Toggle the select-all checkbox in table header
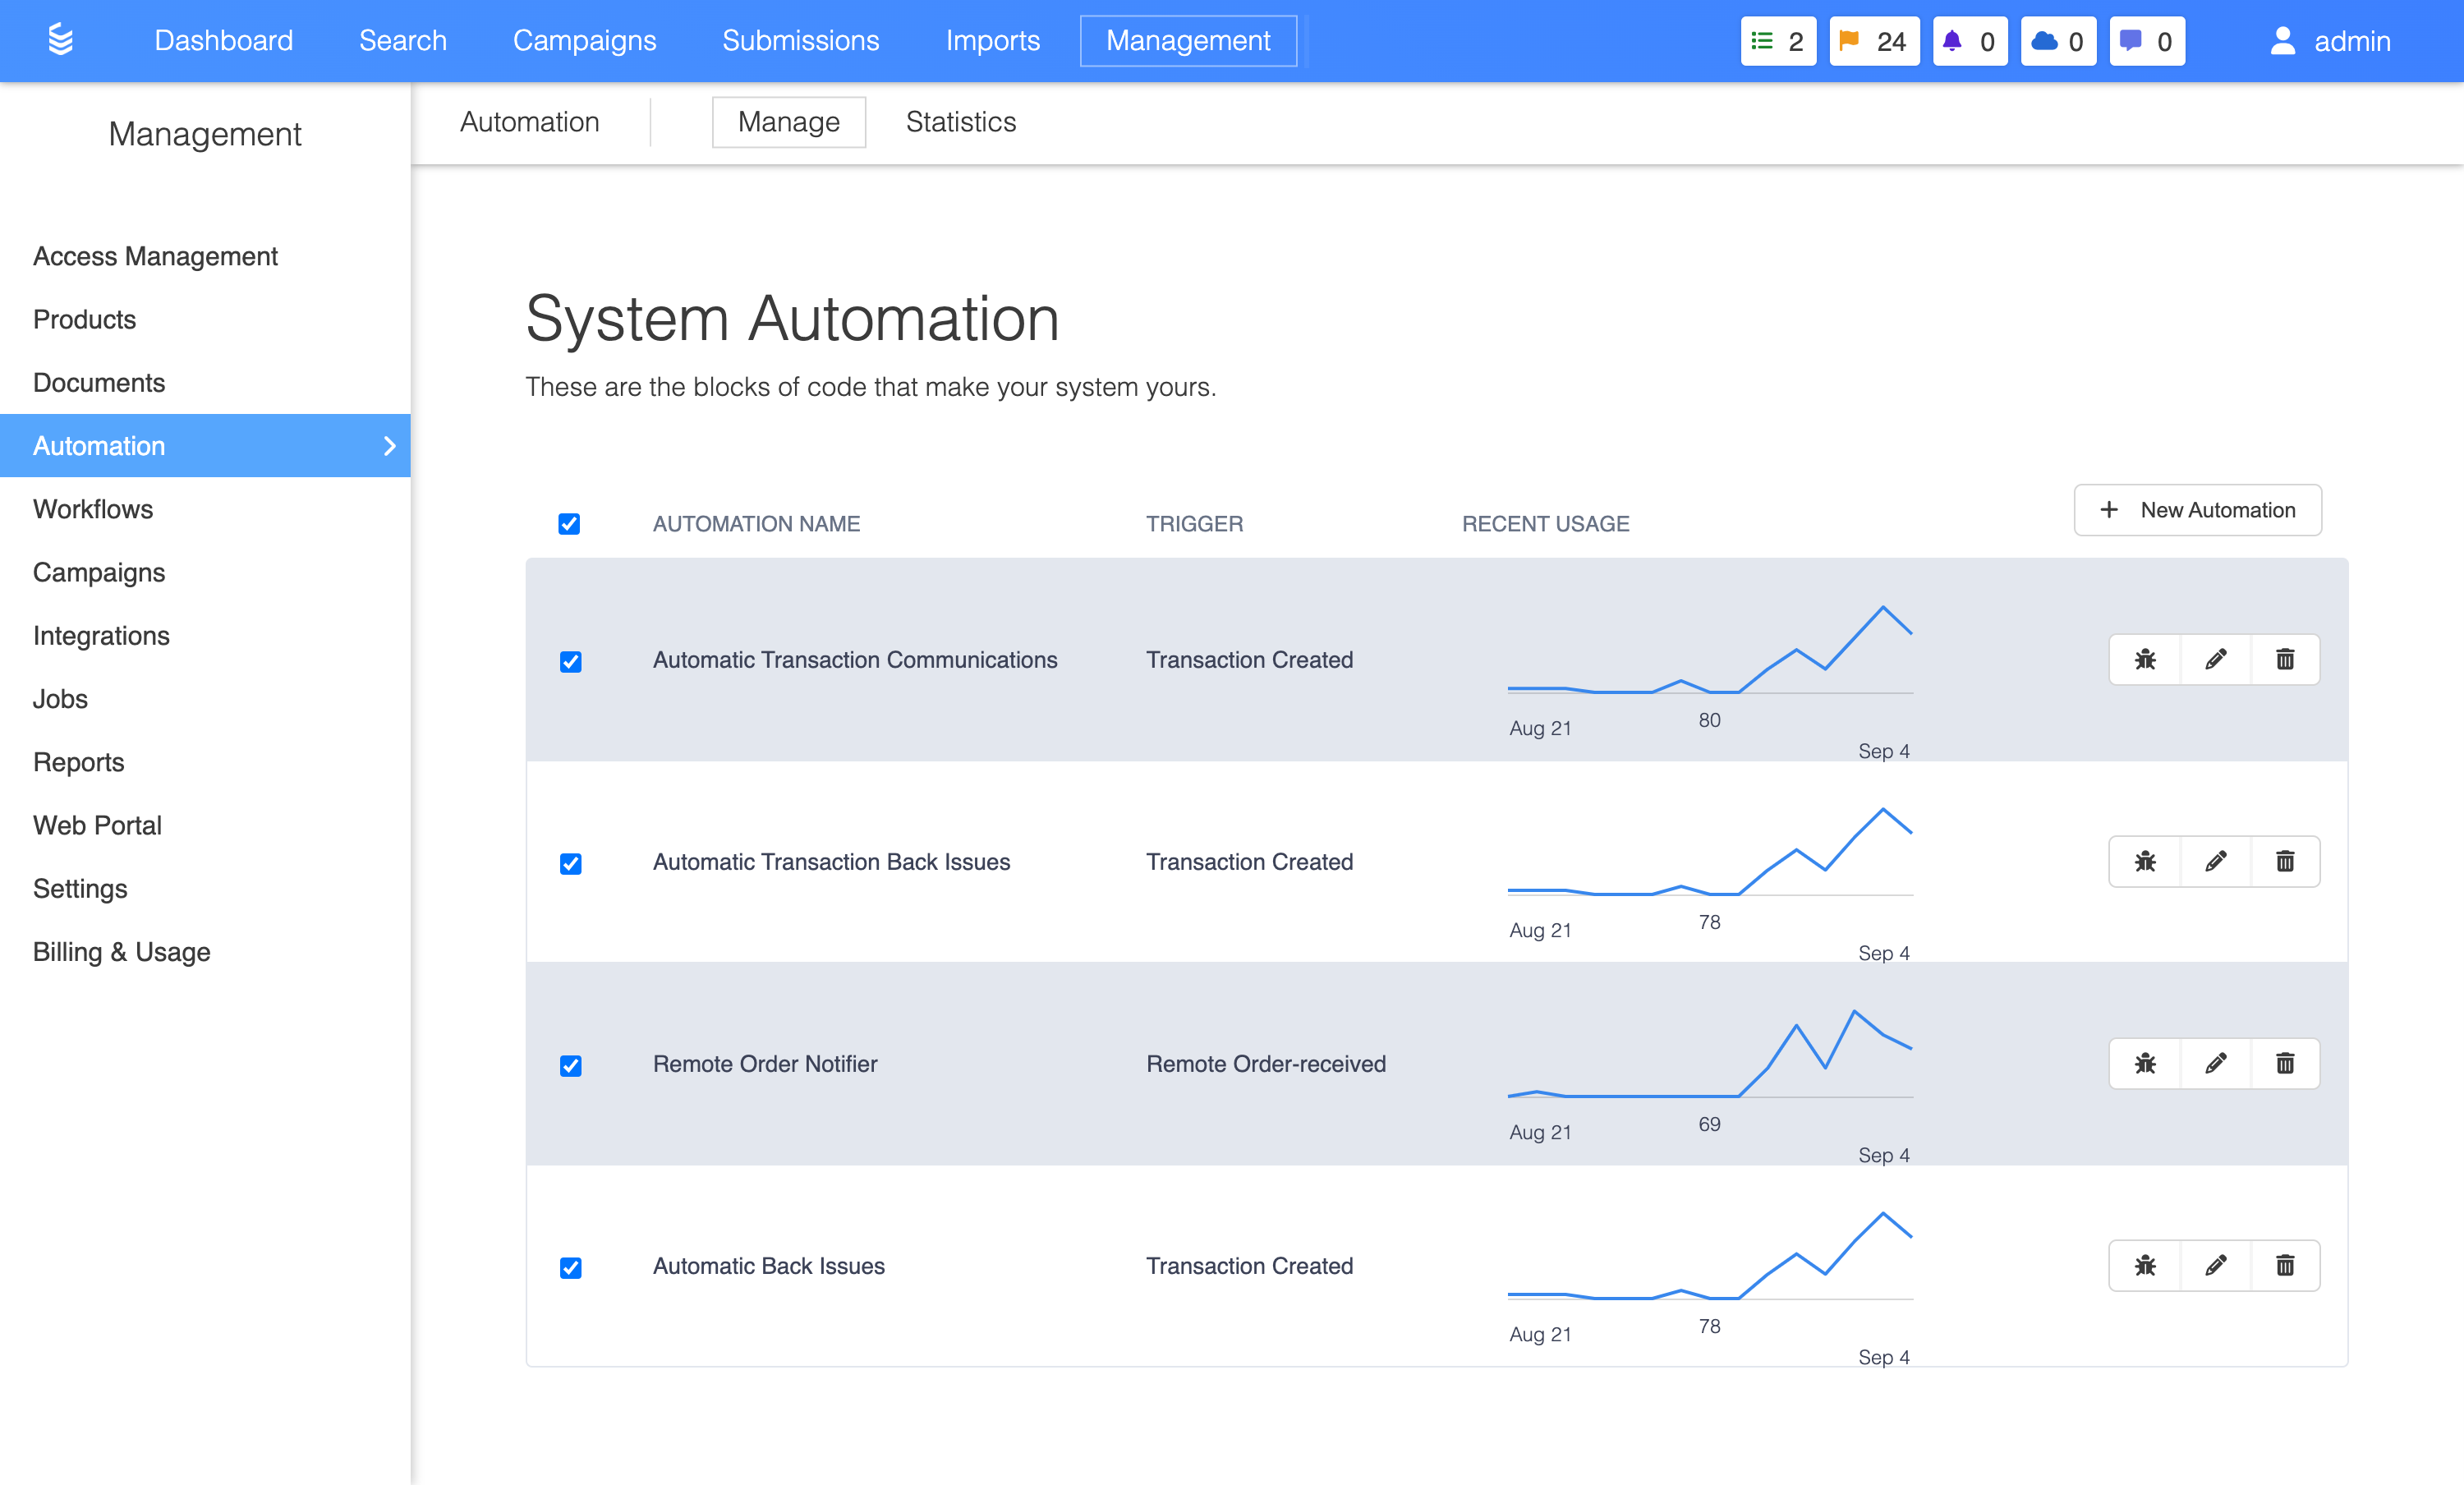 click(x=569, y=524)
